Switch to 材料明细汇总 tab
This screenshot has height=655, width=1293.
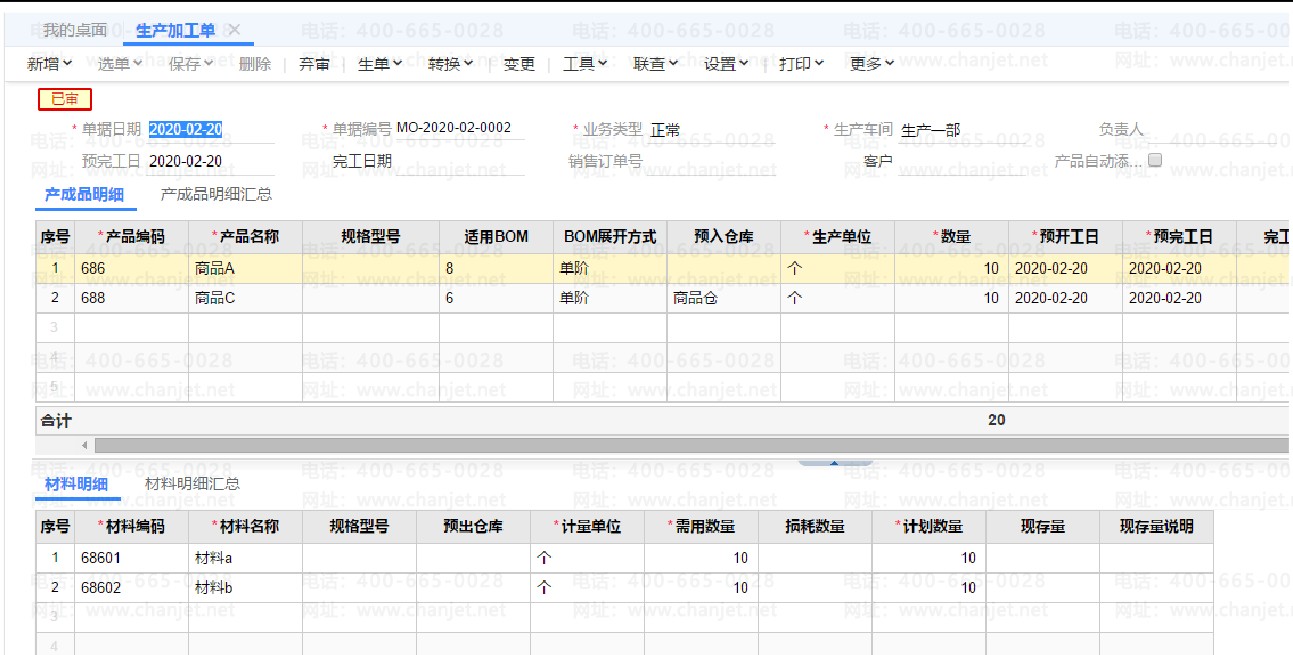tap(192, 484)
